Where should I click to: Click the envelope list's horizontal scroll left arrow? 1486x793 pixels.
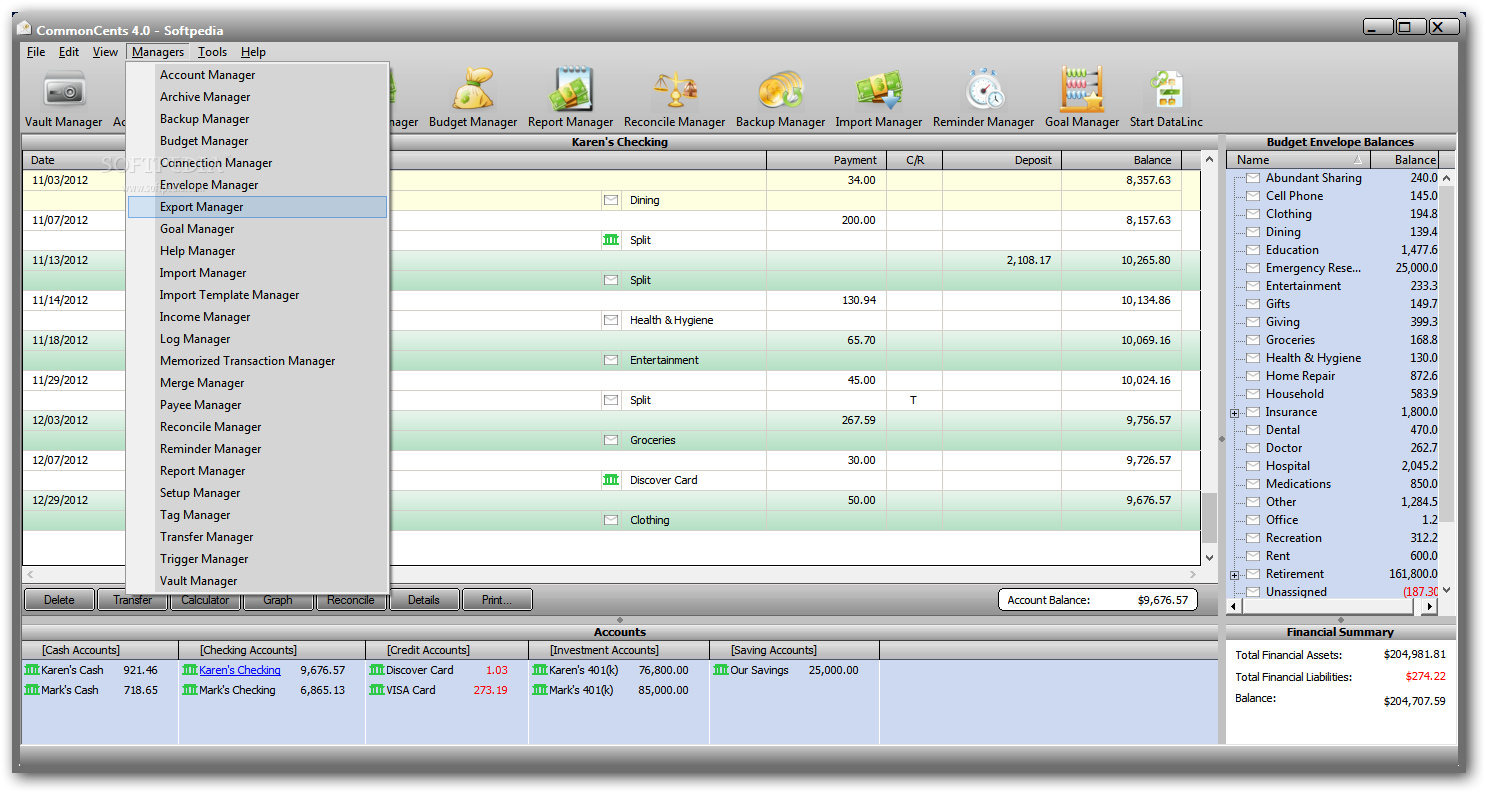(1233, 606)
